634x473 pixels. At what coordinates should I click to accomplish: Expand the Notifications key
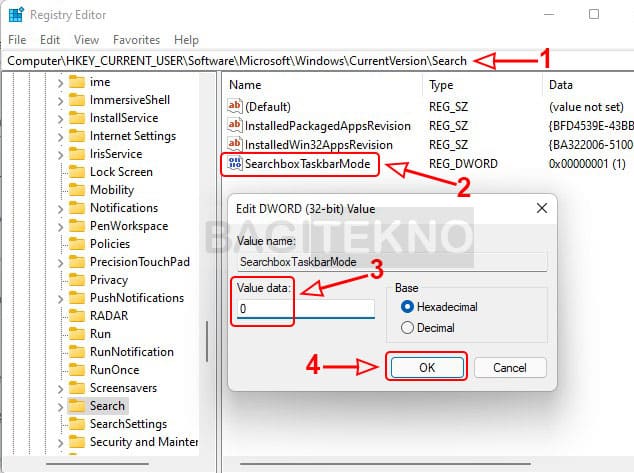click(x=60, y=209)
